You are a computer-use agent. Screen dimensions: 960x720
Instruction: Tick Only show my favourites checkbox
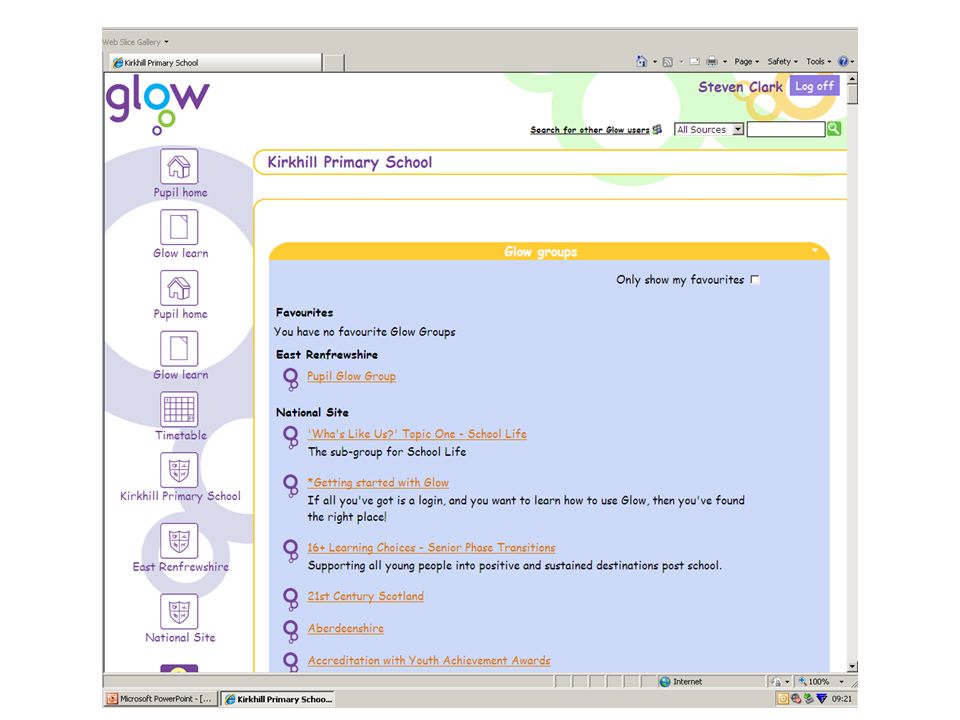(x=755, y=280)
